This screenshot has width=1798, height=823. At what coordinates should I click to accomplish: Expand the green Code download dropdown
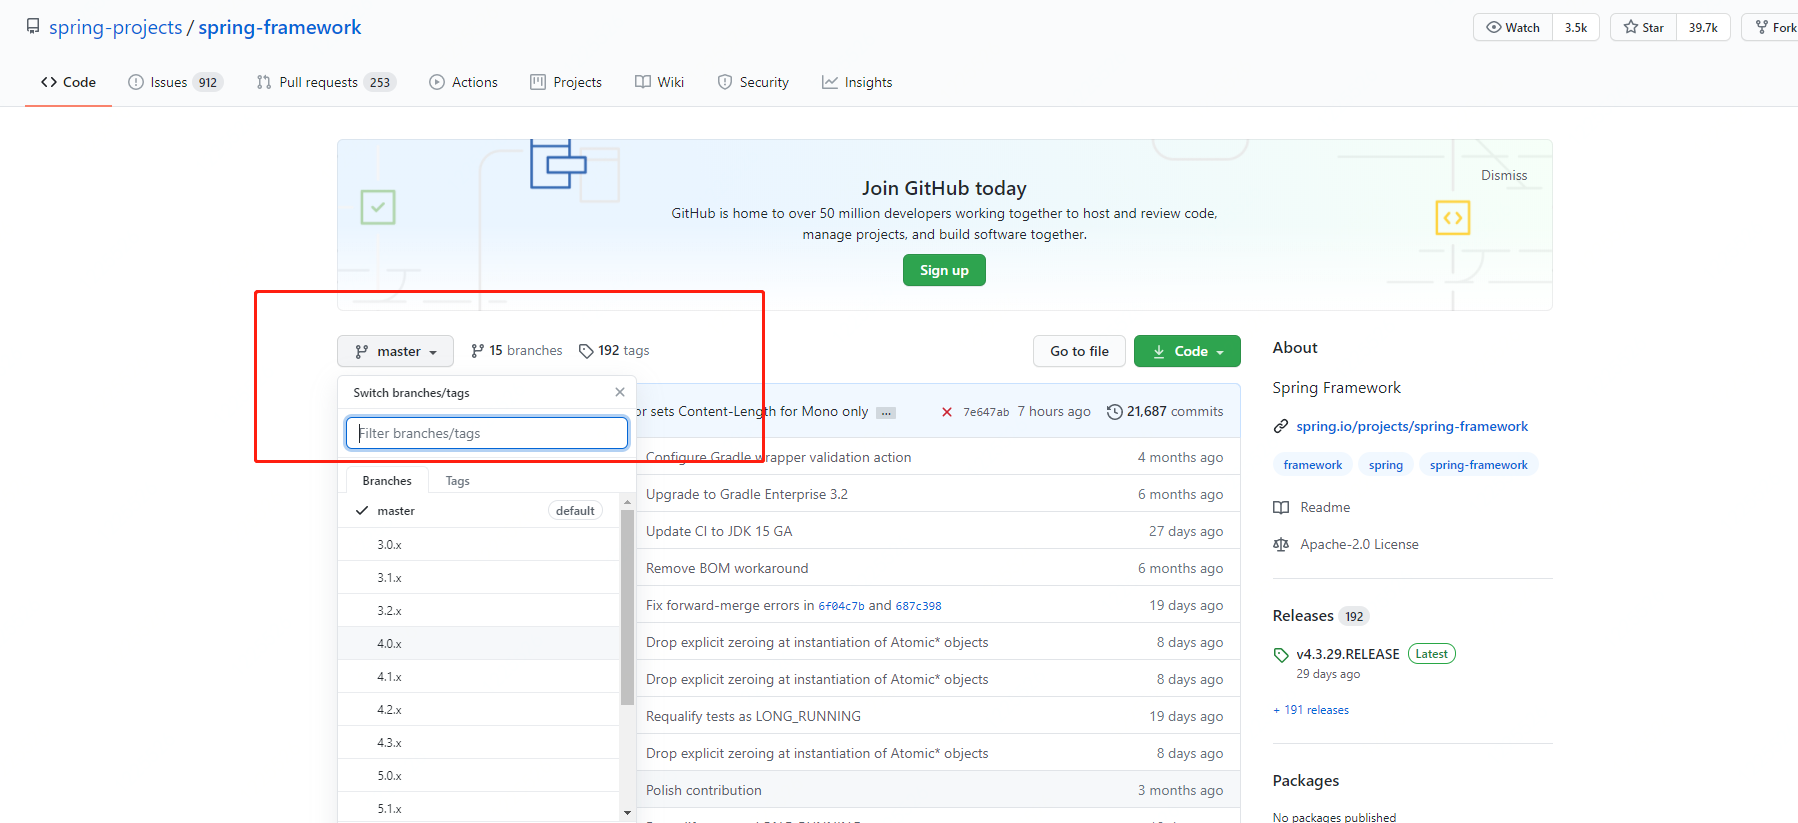[1187, 351]
